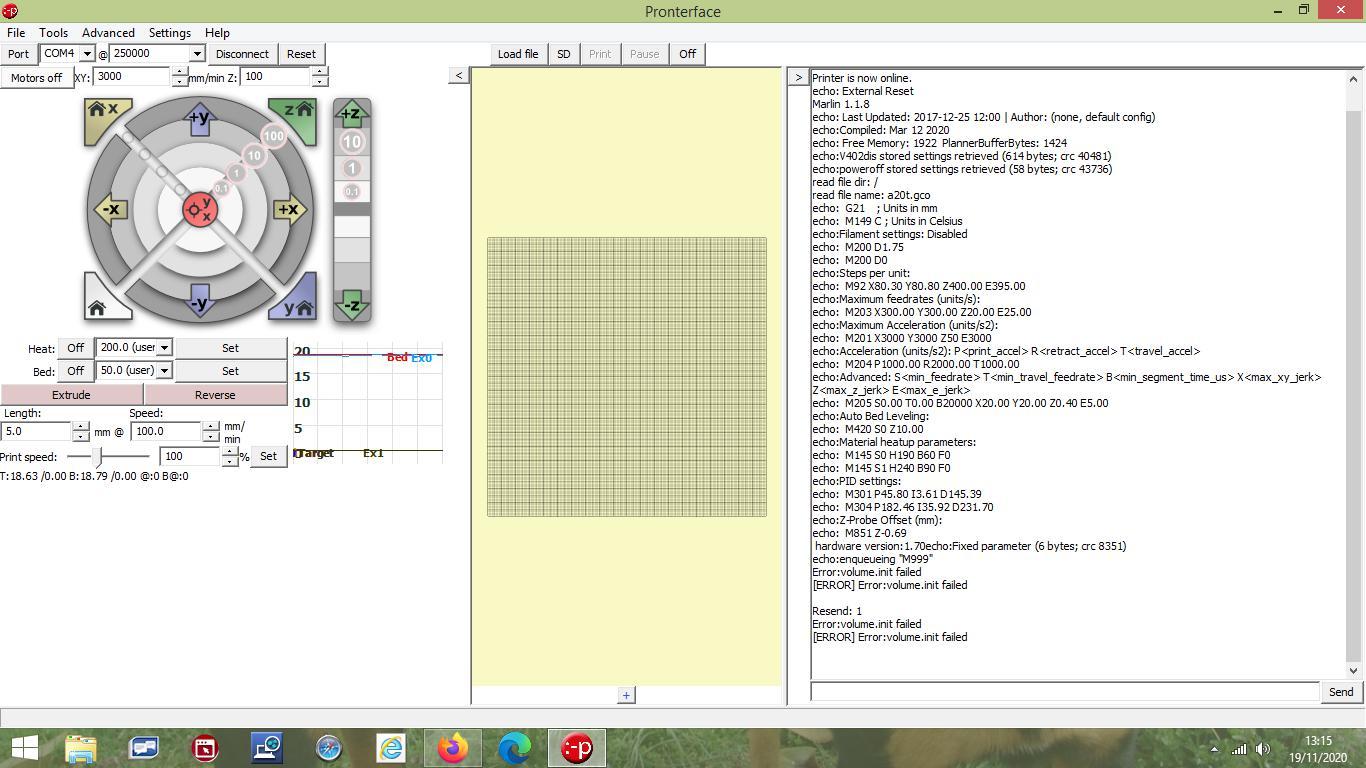Open the Settings menu
Image resolution: width=1366 pixels, height=768 pixels.
169,32
